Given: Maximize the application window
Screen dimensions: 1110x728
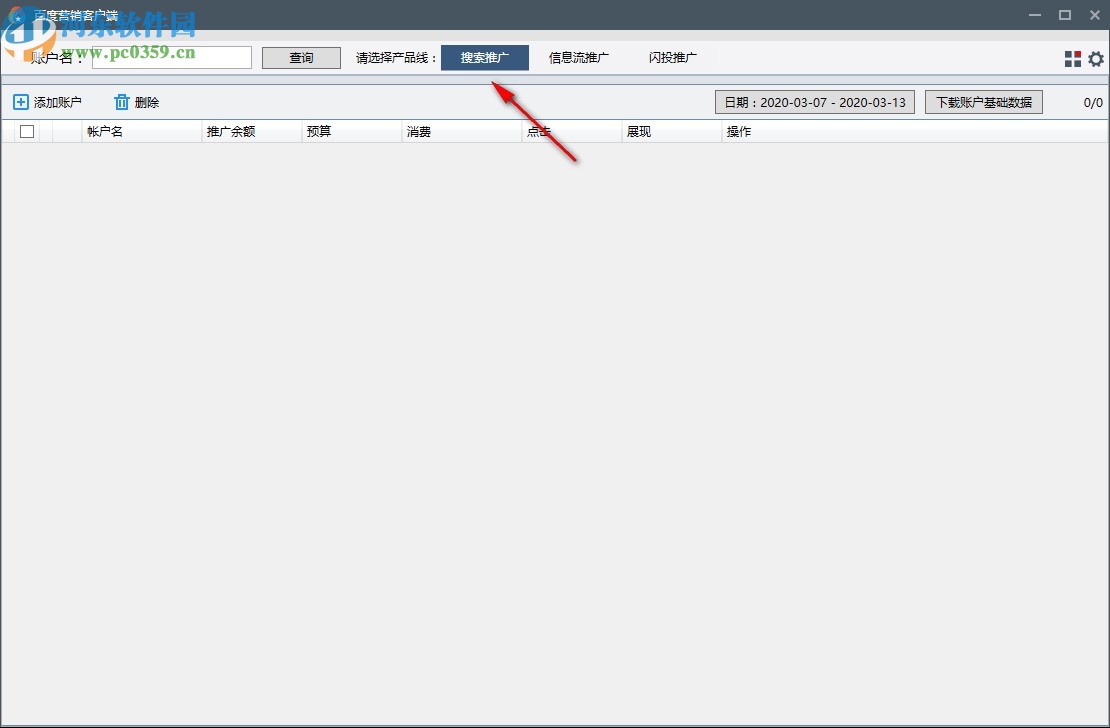Looking at the screenshot, I should point(1065,15).
